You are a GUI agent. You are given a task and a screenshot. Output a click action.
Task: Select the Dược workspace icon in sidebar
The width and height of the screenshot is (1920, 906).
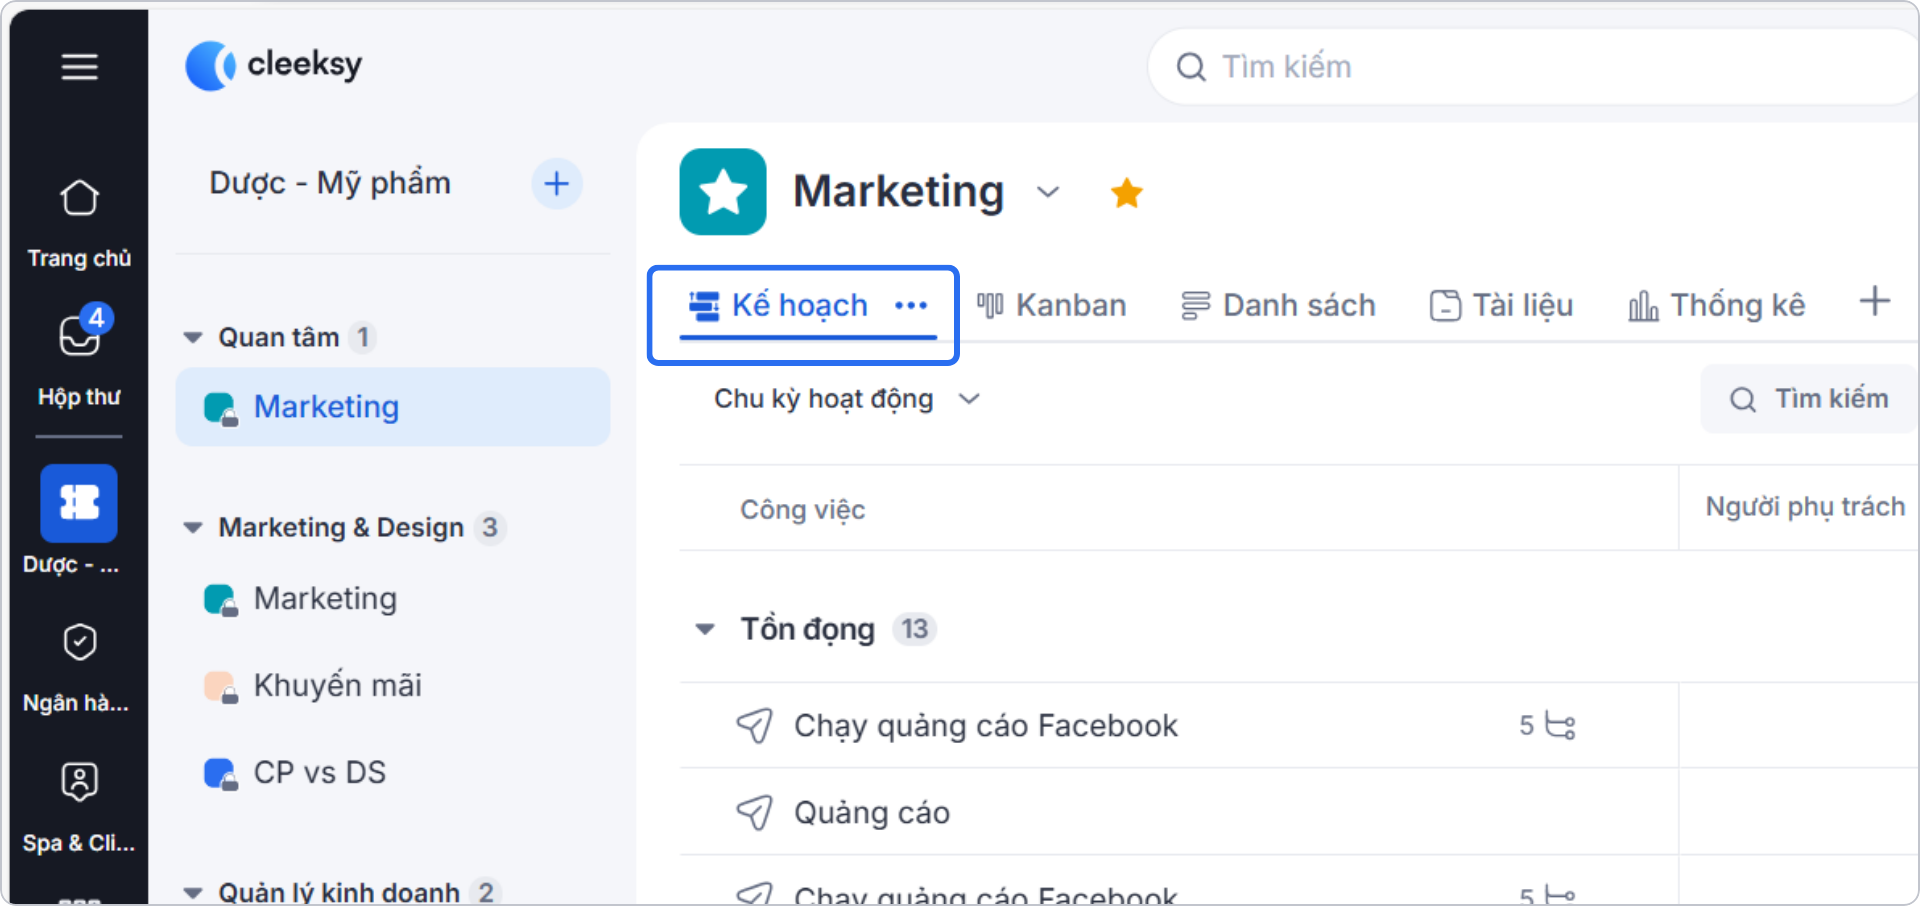pyautogui.click(x=79, y=504)
